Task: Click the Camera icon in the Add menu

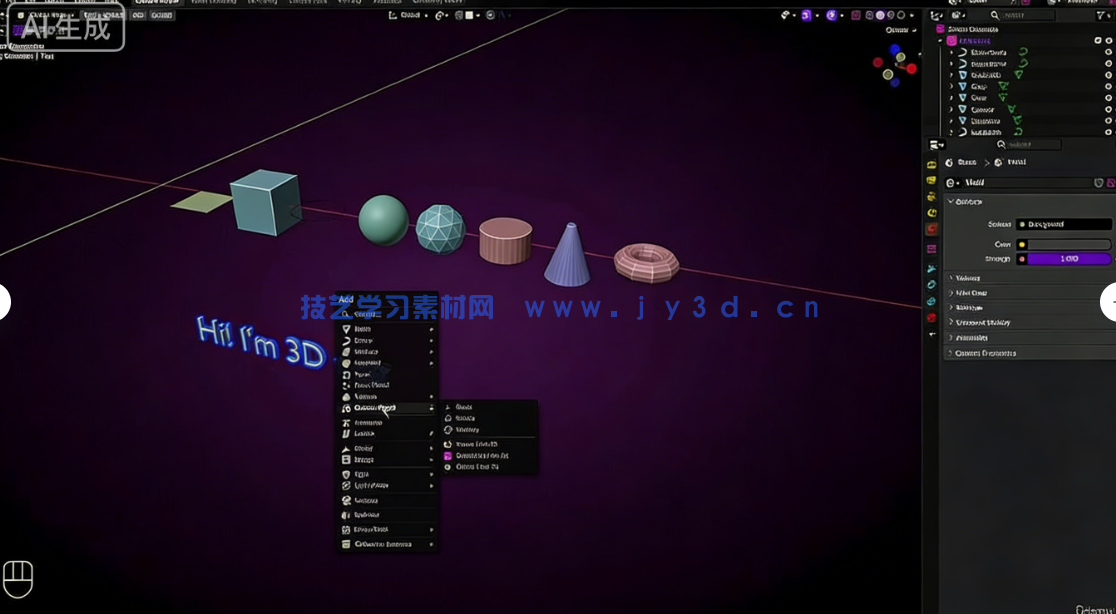Action: pos(347,500)
